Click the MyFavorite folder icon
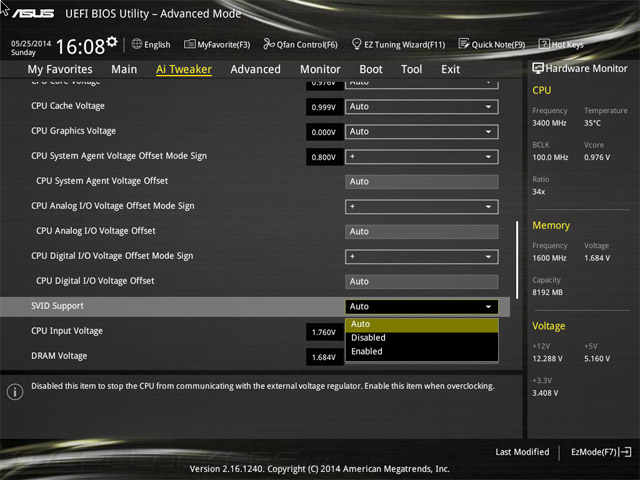 pos(189,44)
